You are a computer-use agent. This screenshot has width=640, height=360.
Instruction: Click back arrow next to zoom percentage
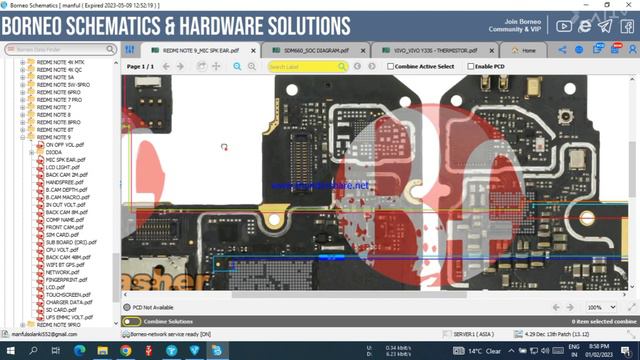556,307
